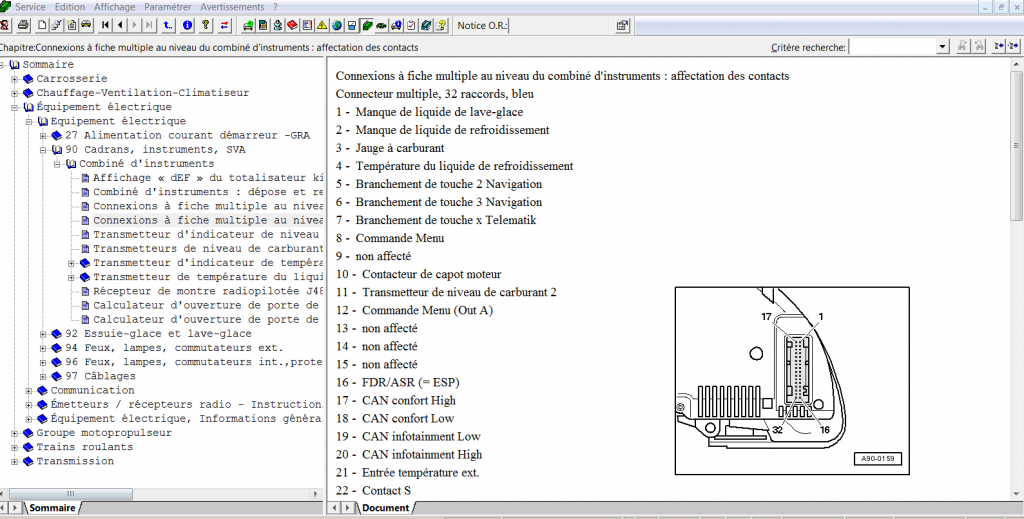Open the Paramétrer menu
Image resolution: width=1024 pixels, height=519 pixels.
click(167, 7)
